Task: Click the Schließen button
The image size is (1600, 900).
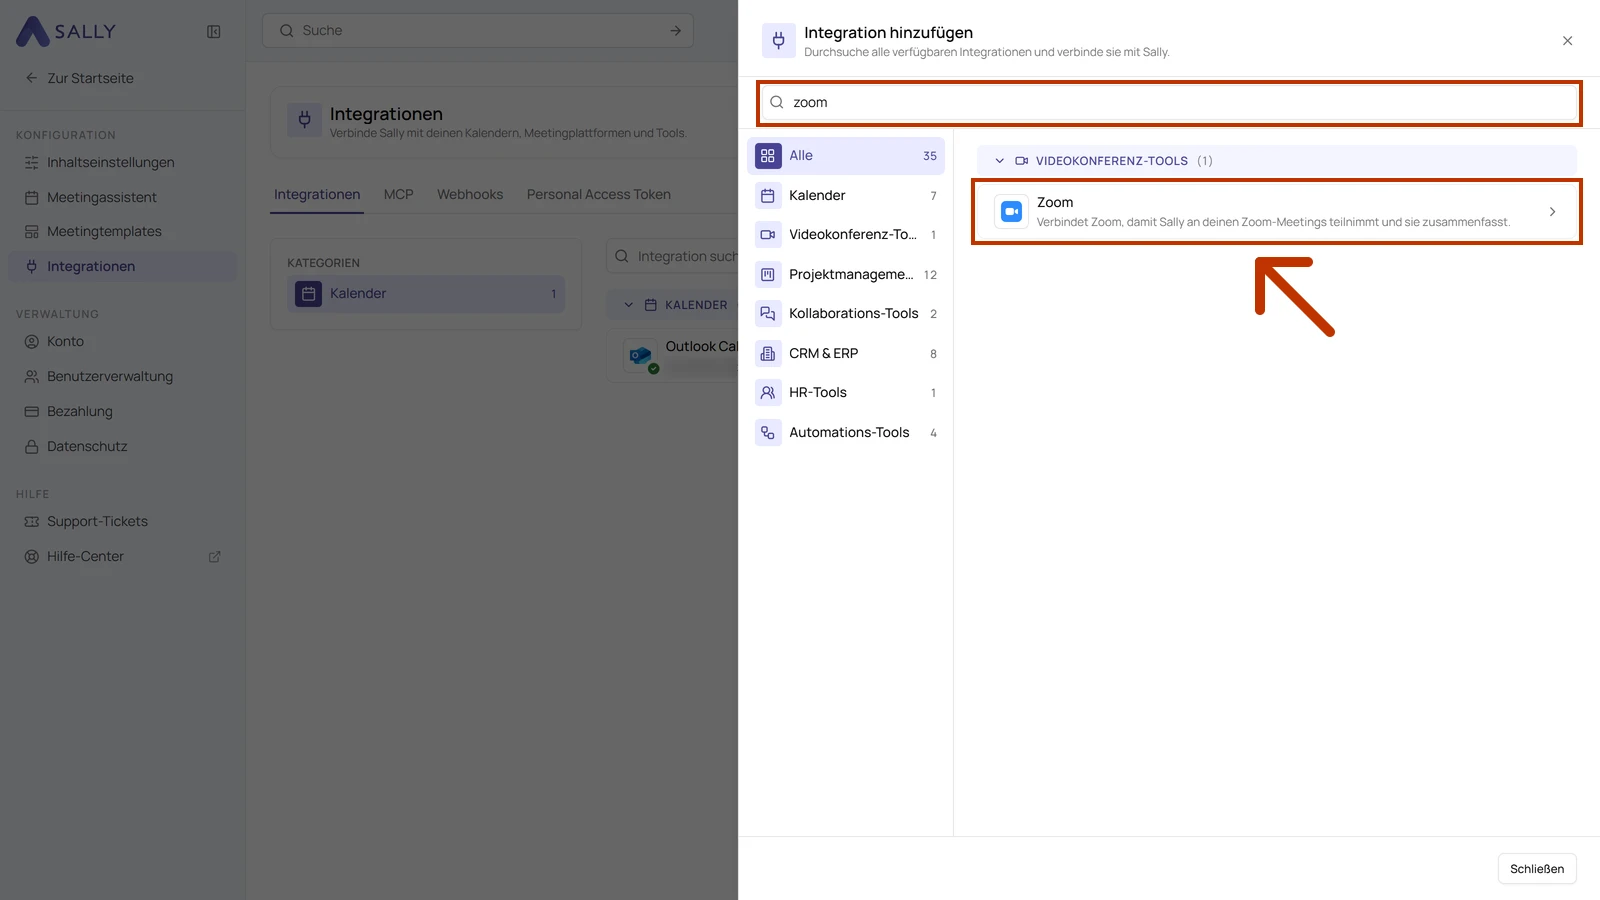Action: tap(1537, 869)
